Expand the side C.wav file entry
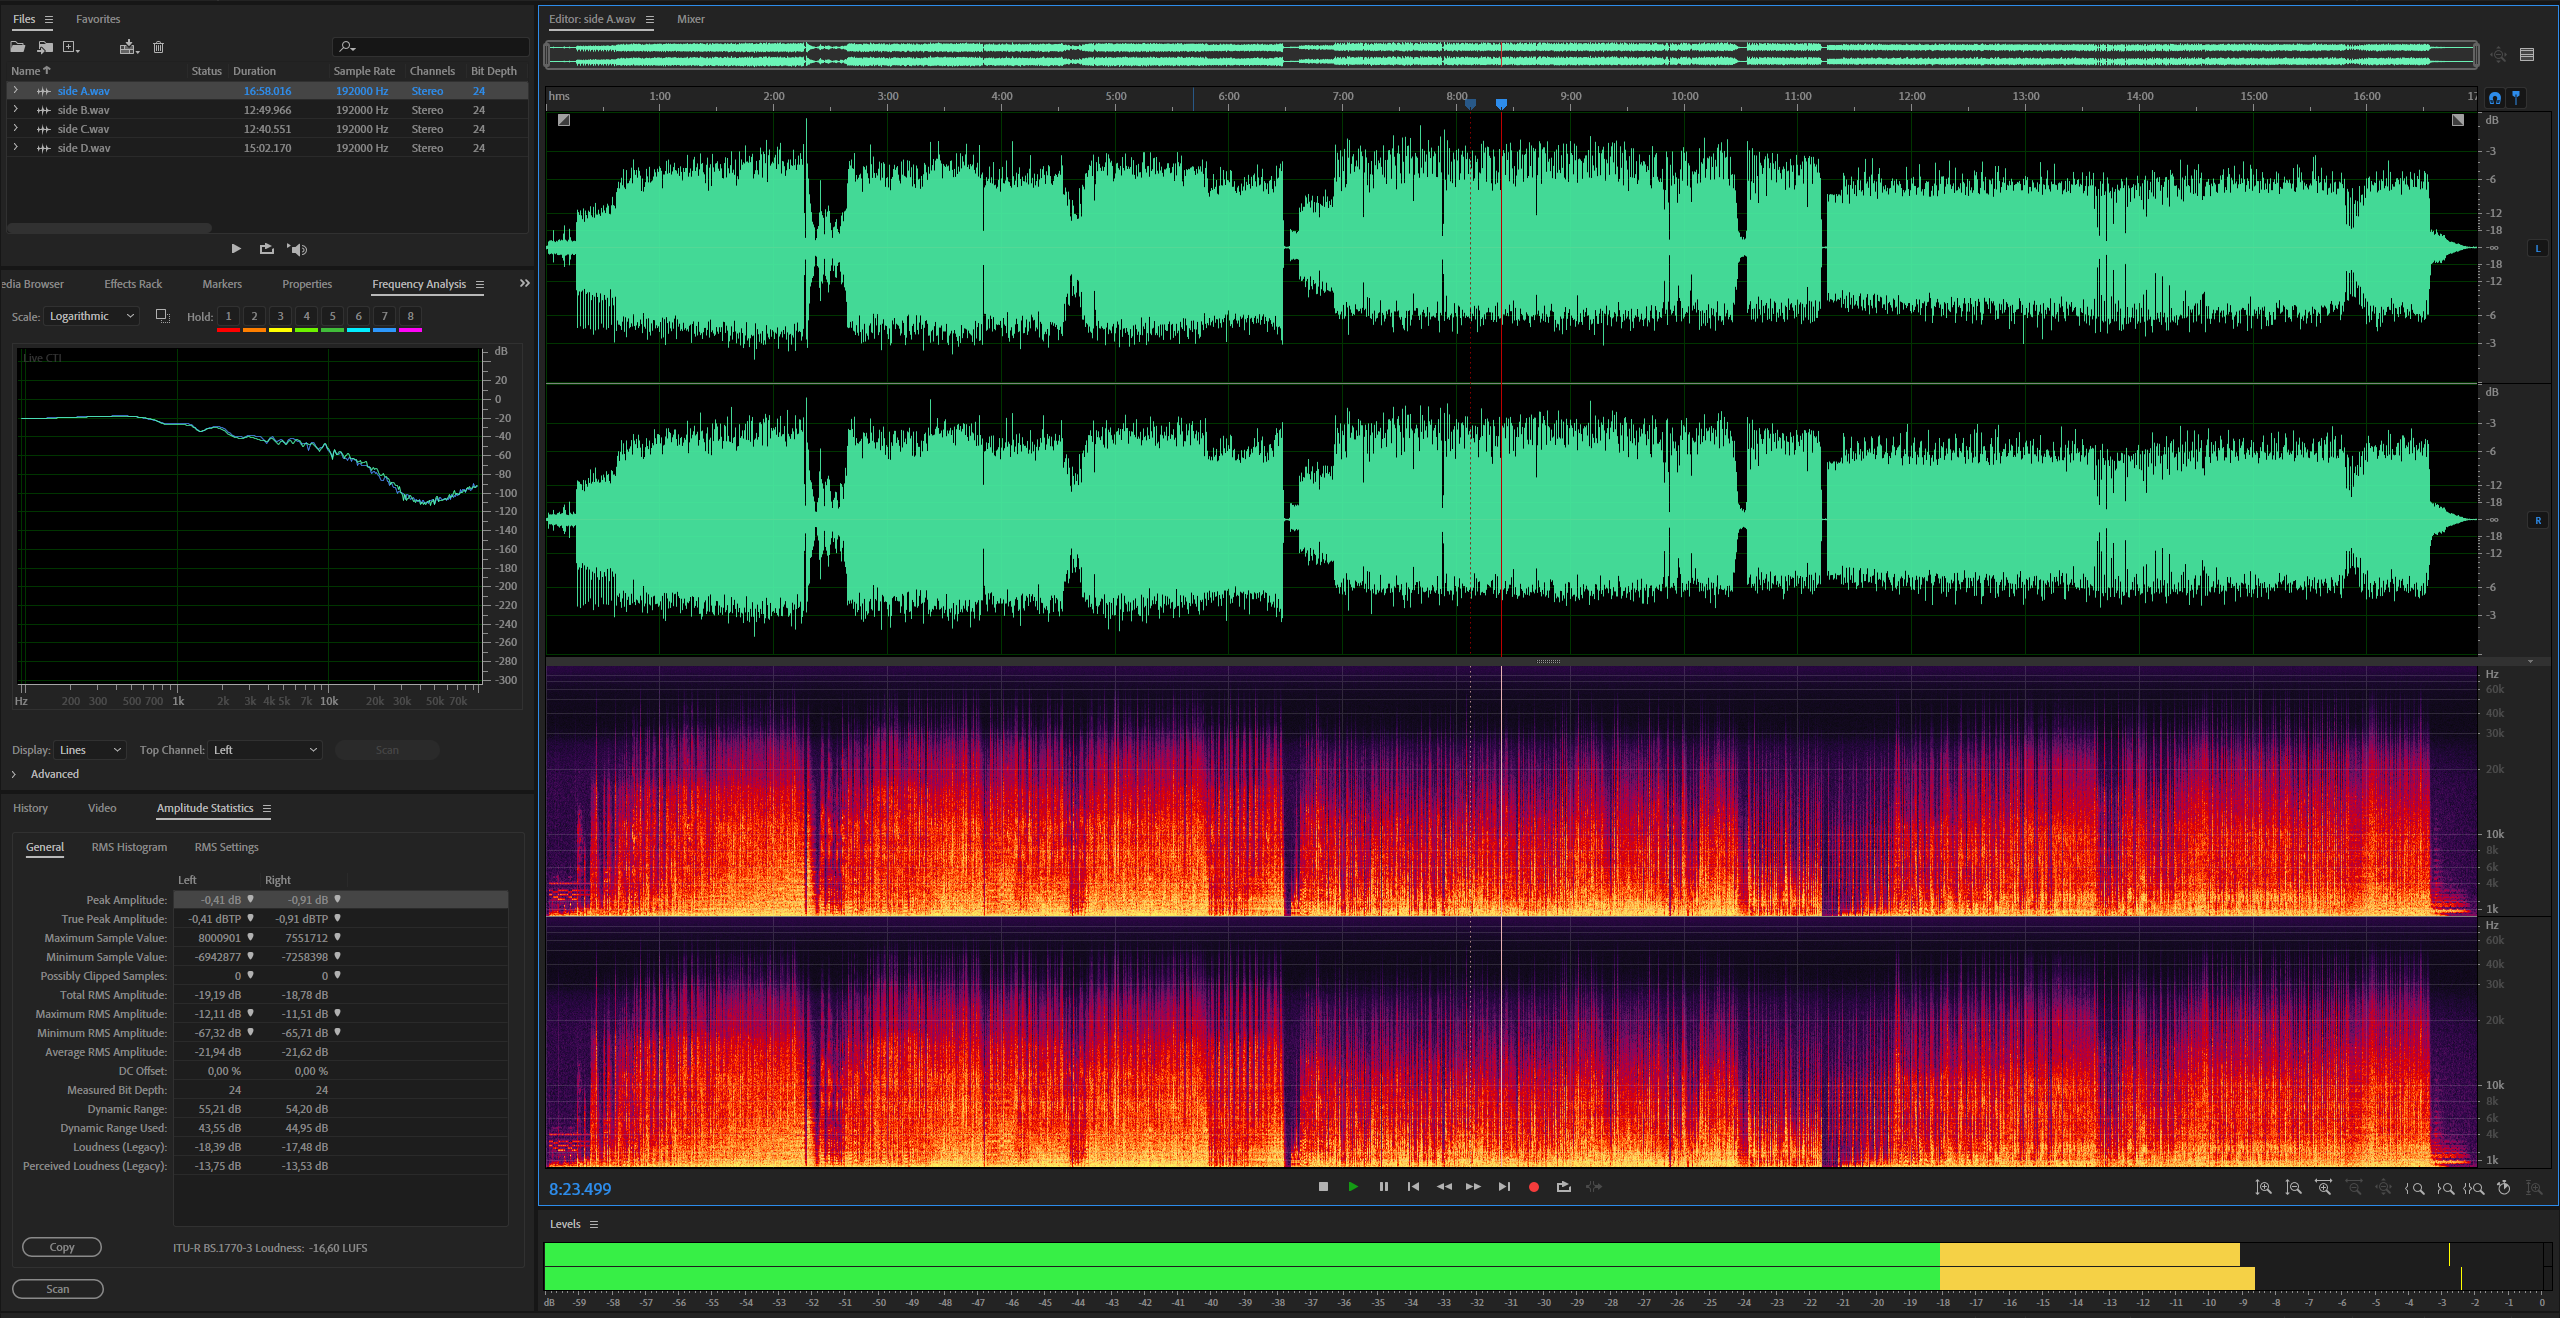The width and height of the screenshot is (2560, 1318). 15,129
